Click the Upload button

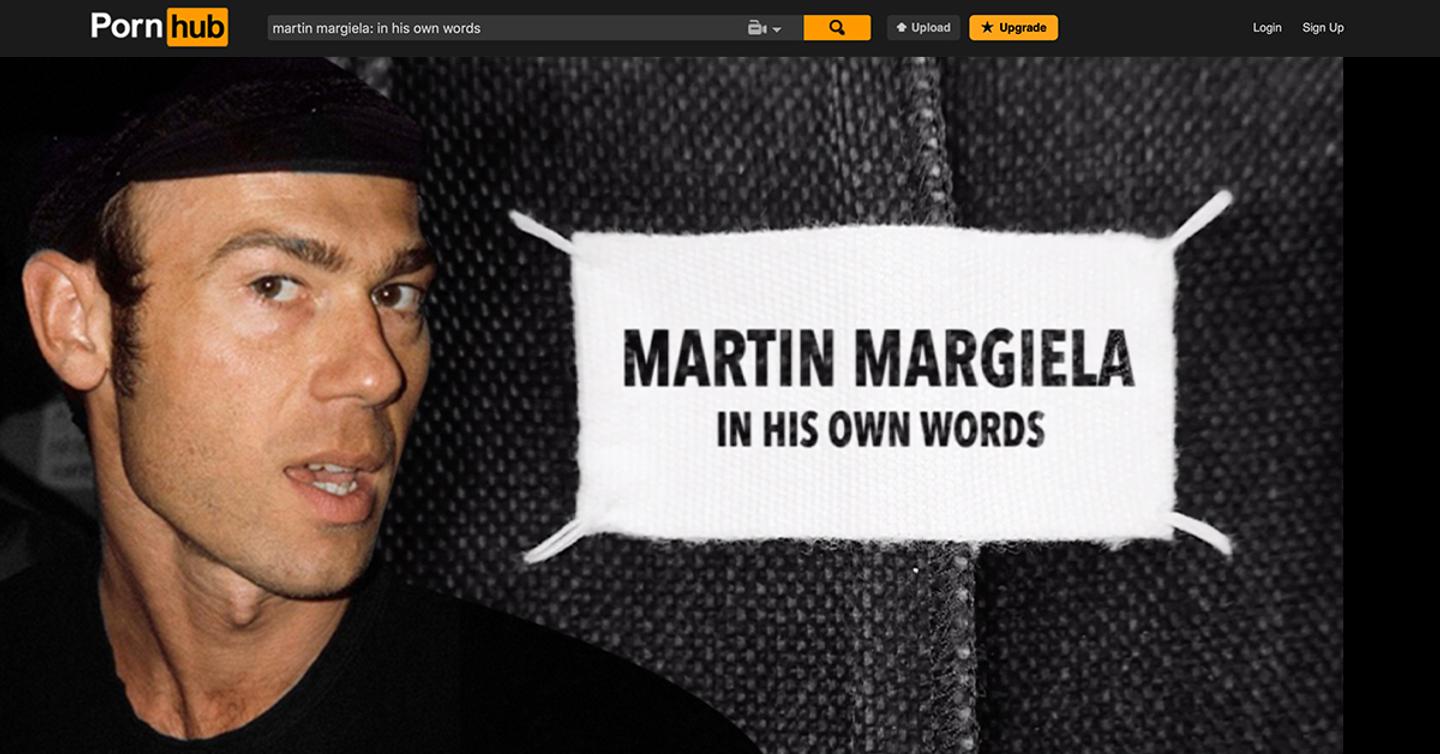(924, 28)
